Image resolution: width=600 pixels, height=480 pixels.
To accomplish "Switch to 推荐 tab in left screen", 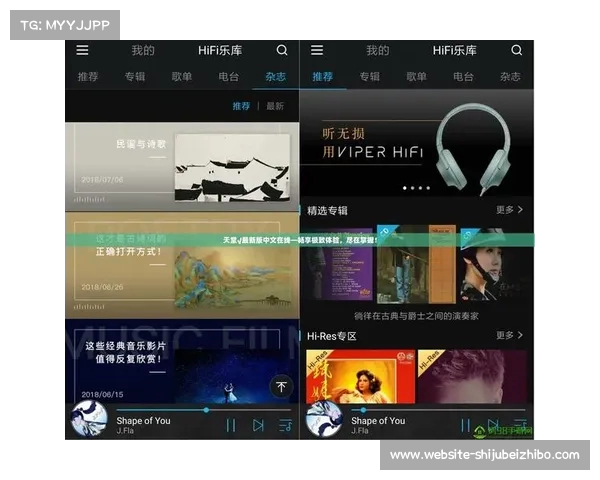I will click(88, 77).
